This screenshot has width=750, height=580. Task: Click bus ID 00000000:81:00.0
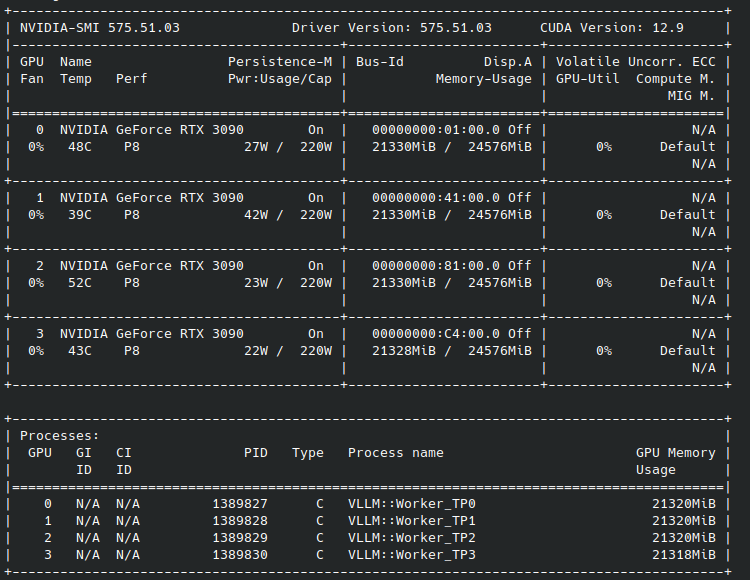pos(436,265)
